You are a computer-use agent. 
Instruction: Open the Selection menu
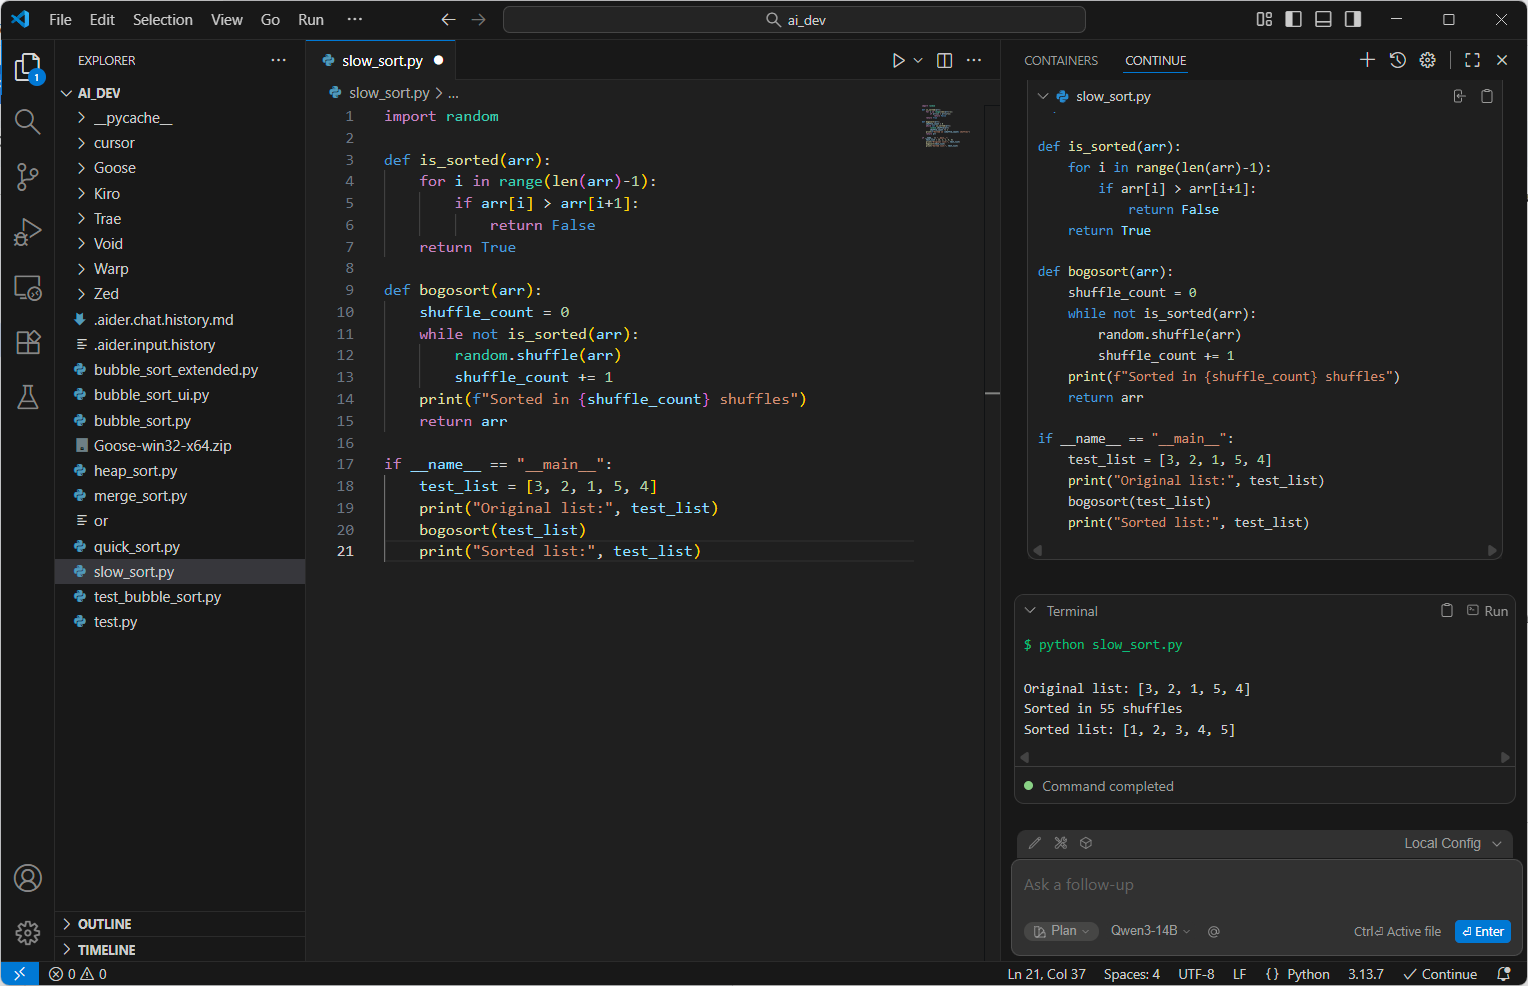(162, 20)
